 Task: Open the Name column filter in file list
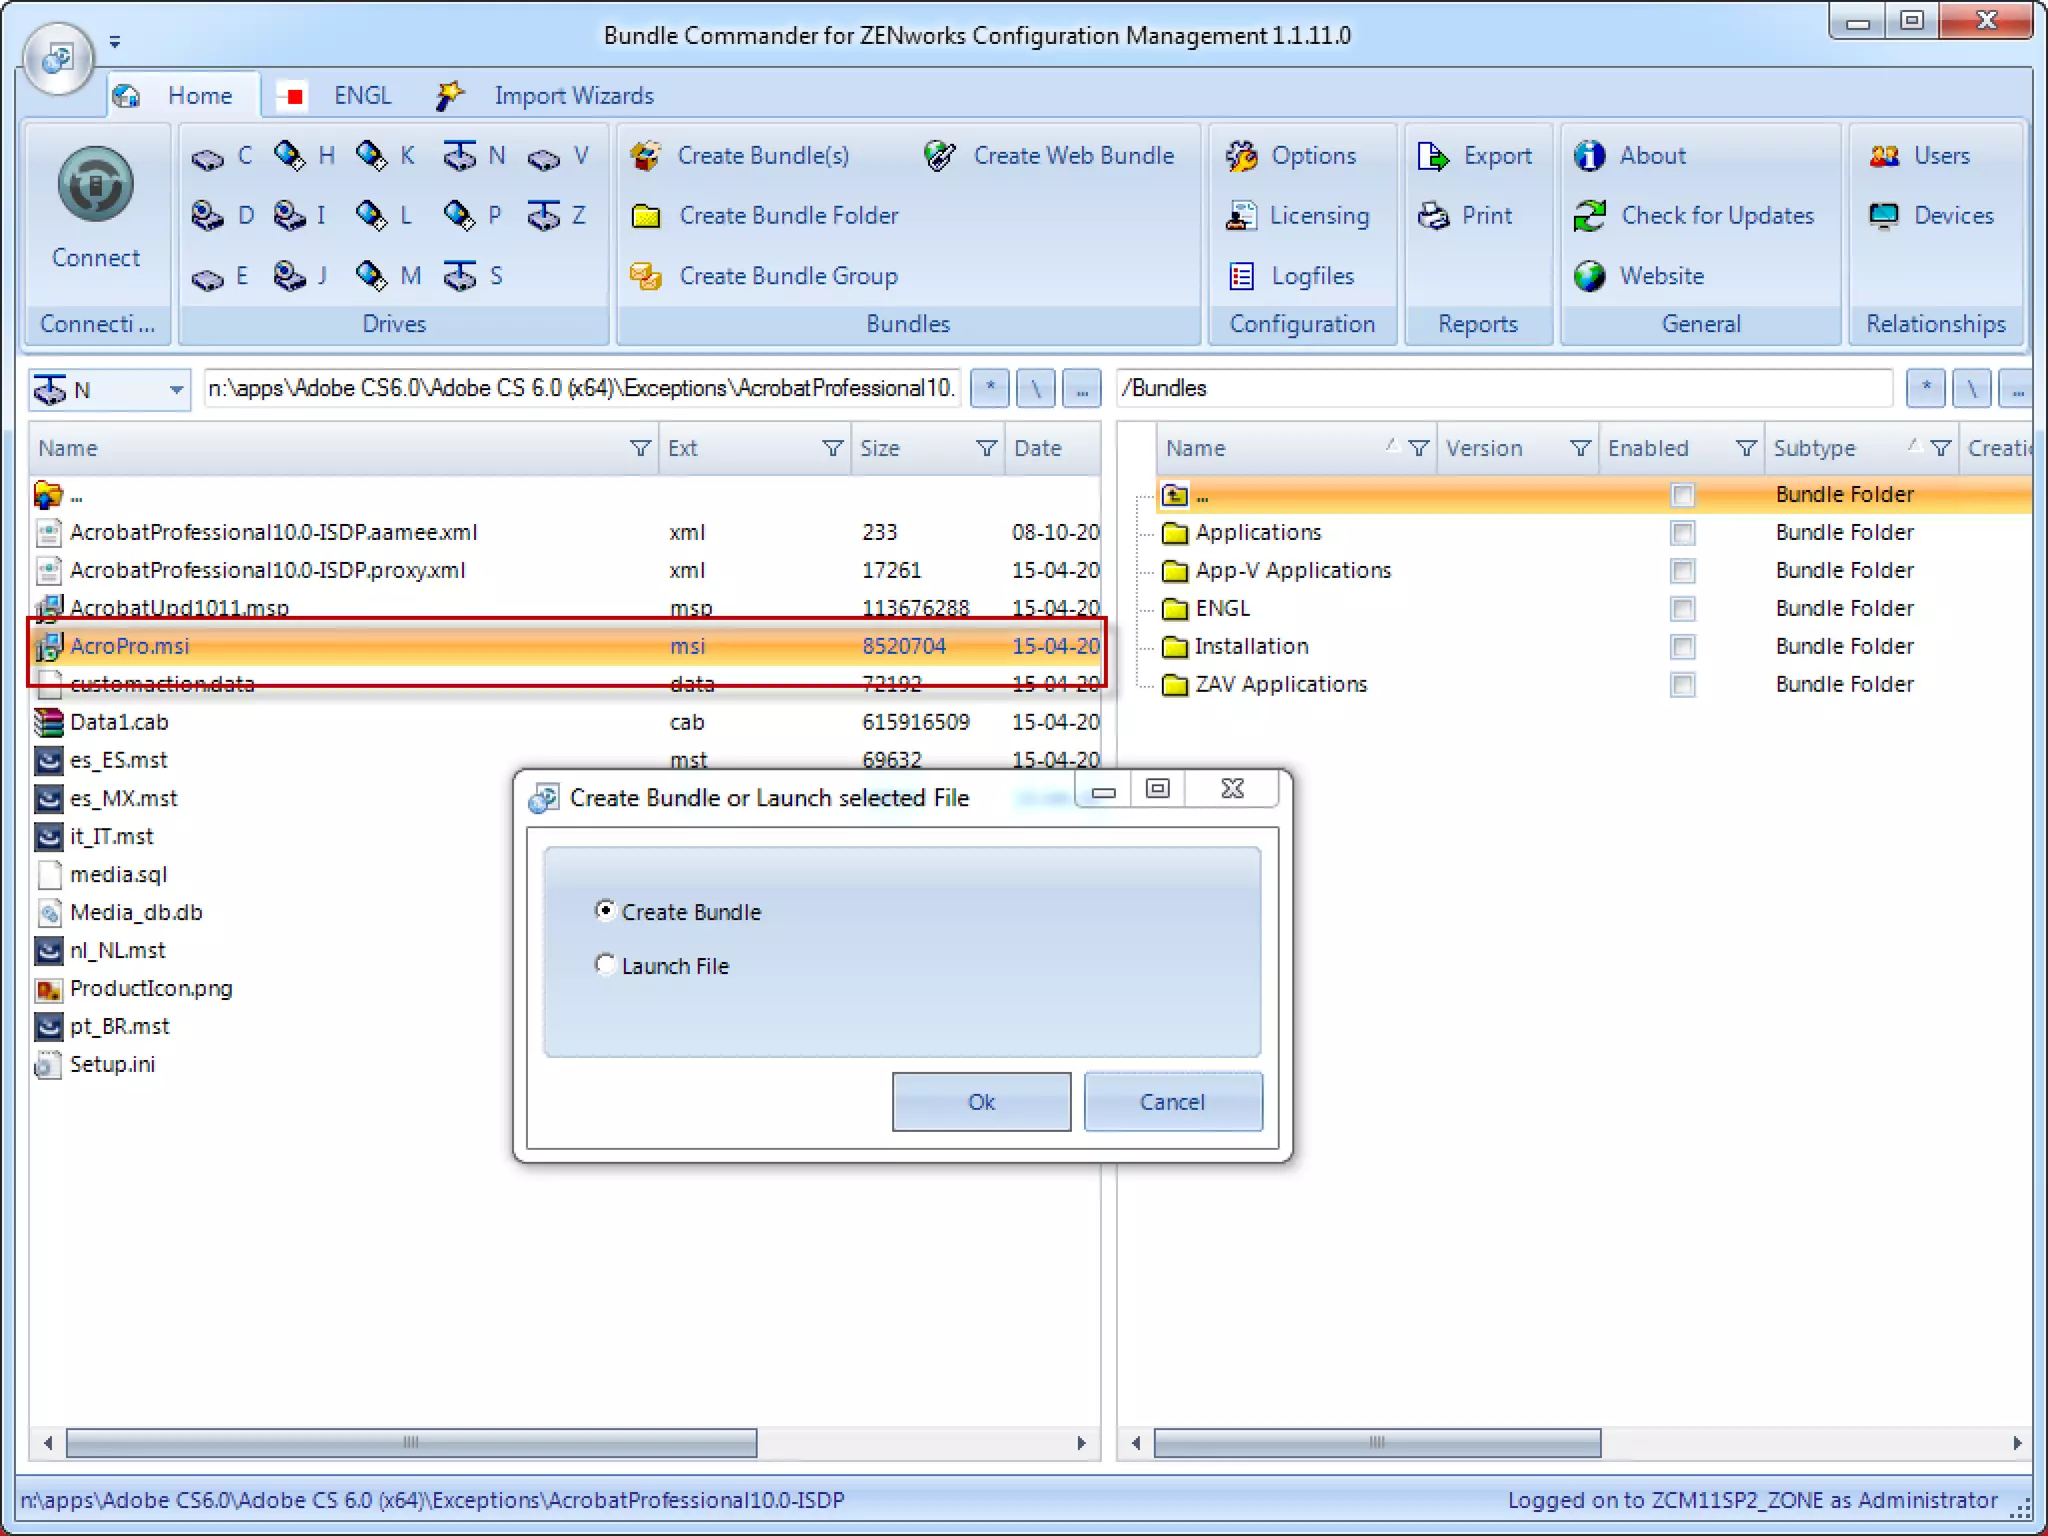point(640,449)
